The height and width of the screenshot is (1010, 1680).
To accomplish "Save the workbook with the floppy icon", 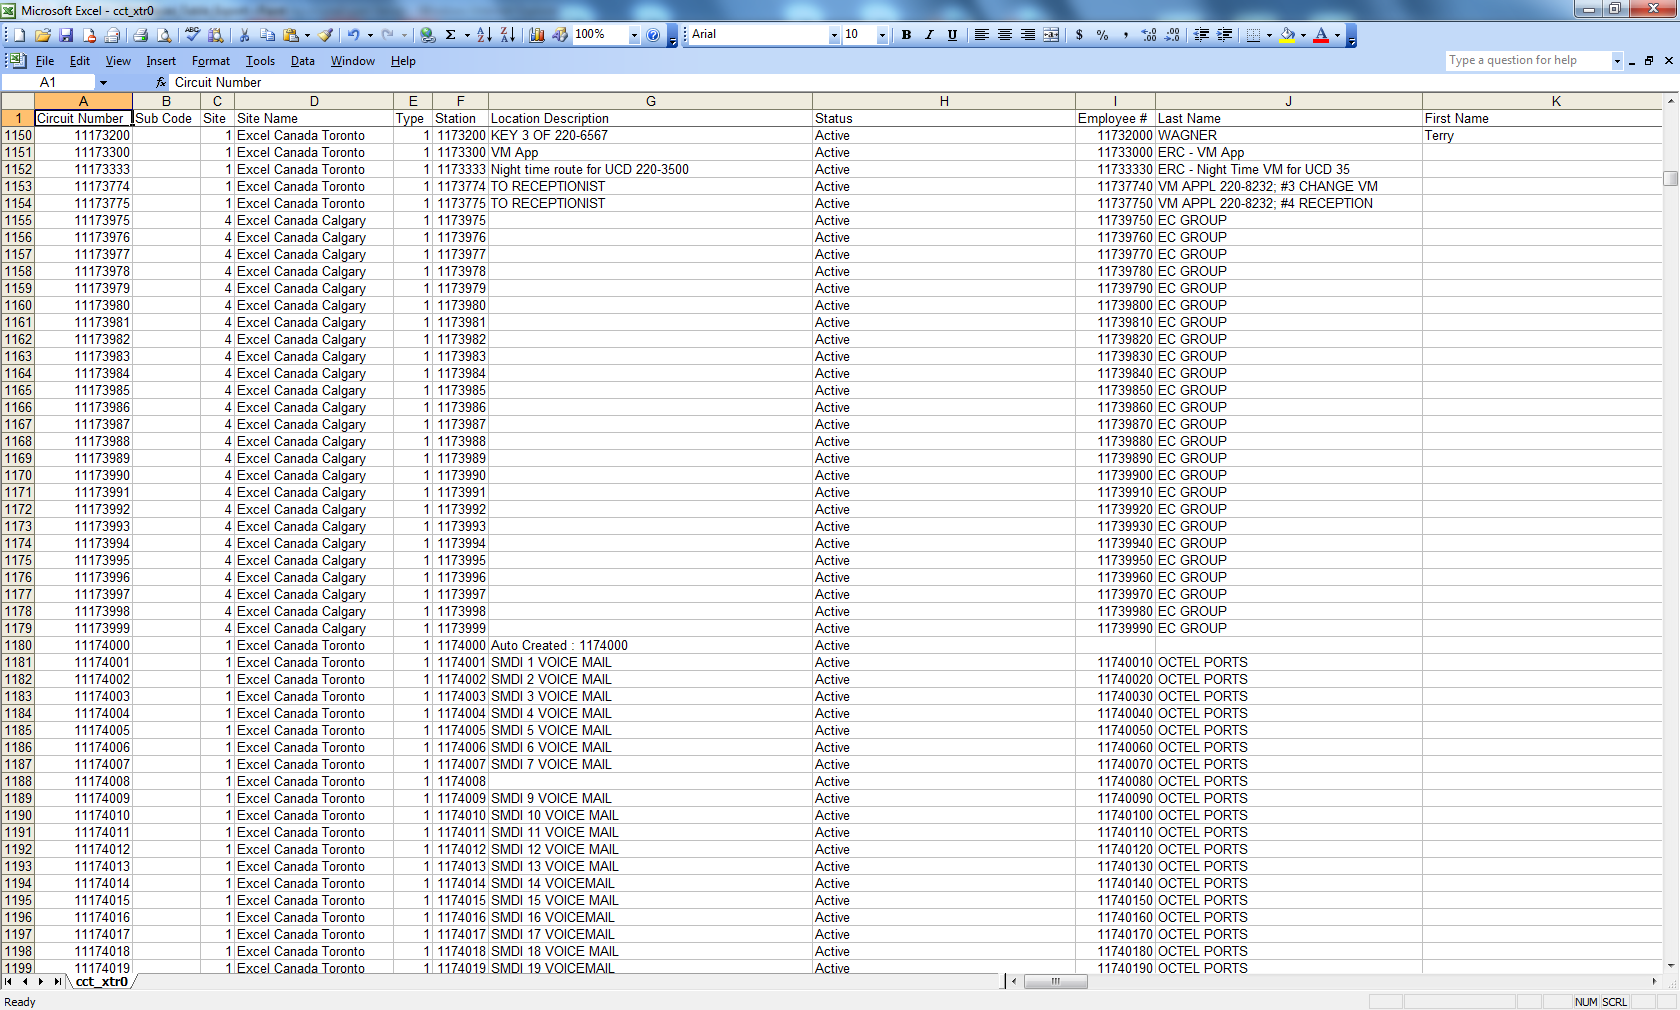I will 66,35.
